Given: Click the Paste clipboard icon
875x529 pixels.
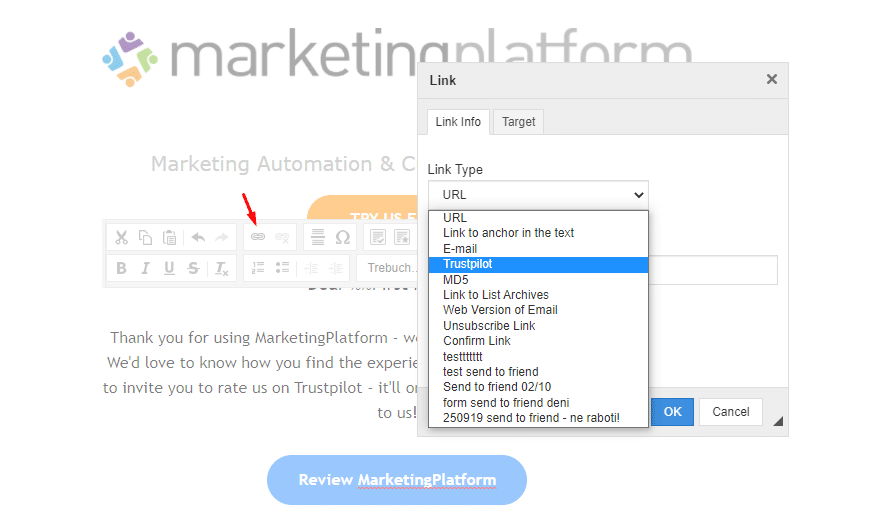Looking at the screenshot, I should click(x=170, y=238).
